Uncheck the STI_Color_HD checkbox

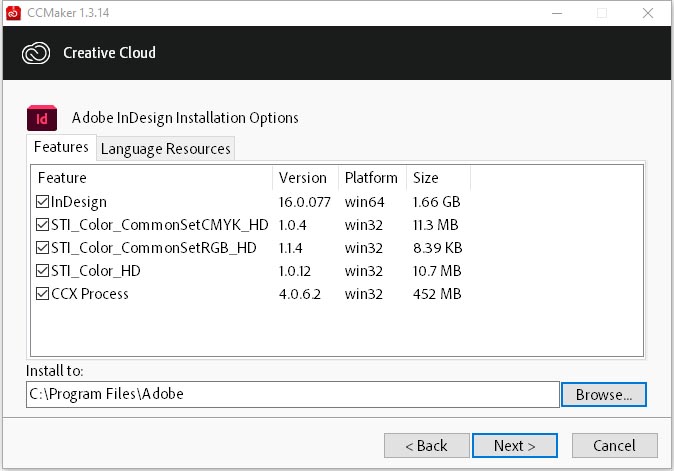(x=42, y=271)
